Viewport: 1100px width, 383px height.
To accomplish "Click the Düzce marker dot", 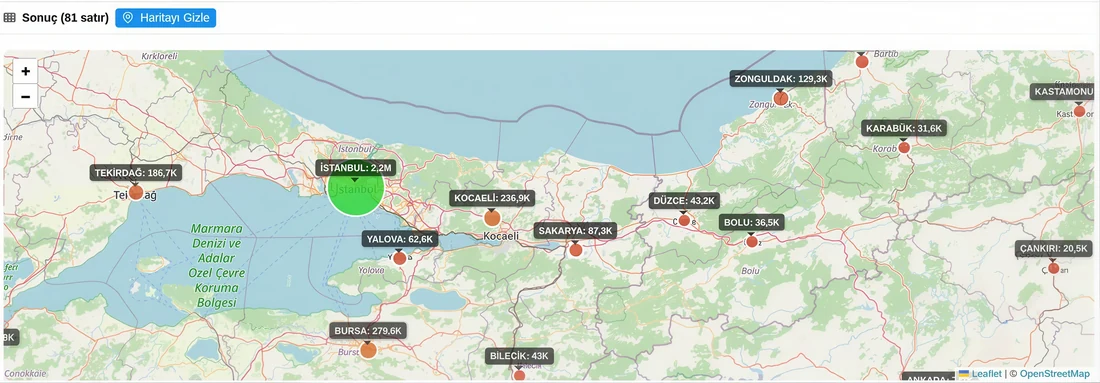I will point(684,220).
